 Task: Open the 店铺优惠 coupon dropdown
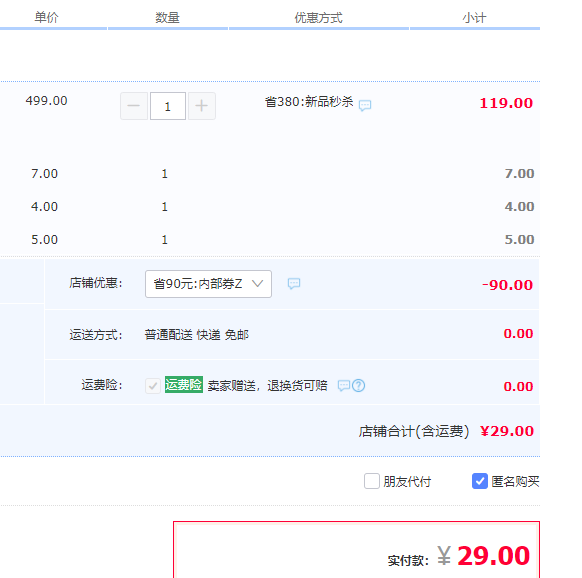208,284
